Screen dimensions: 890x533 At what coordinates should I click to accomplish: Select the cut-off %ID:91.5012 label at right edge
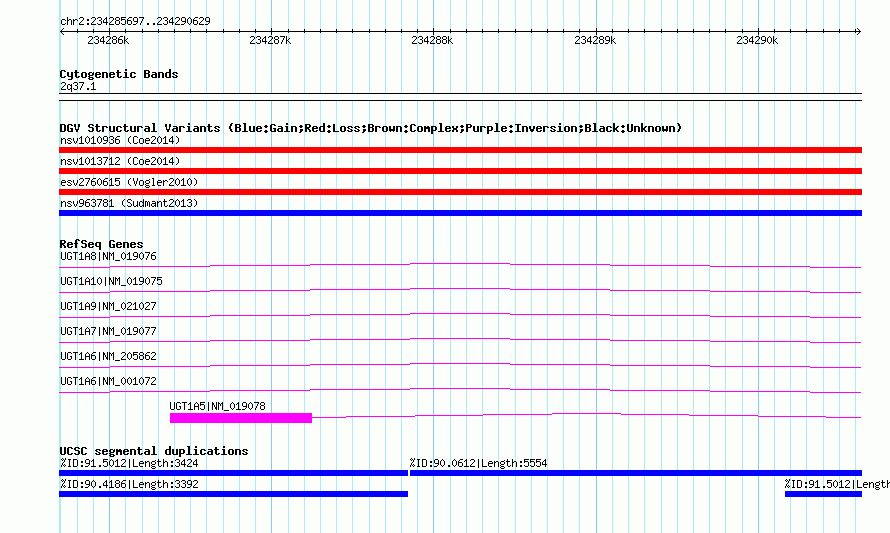pyautogui.click(x=837, y=485)
